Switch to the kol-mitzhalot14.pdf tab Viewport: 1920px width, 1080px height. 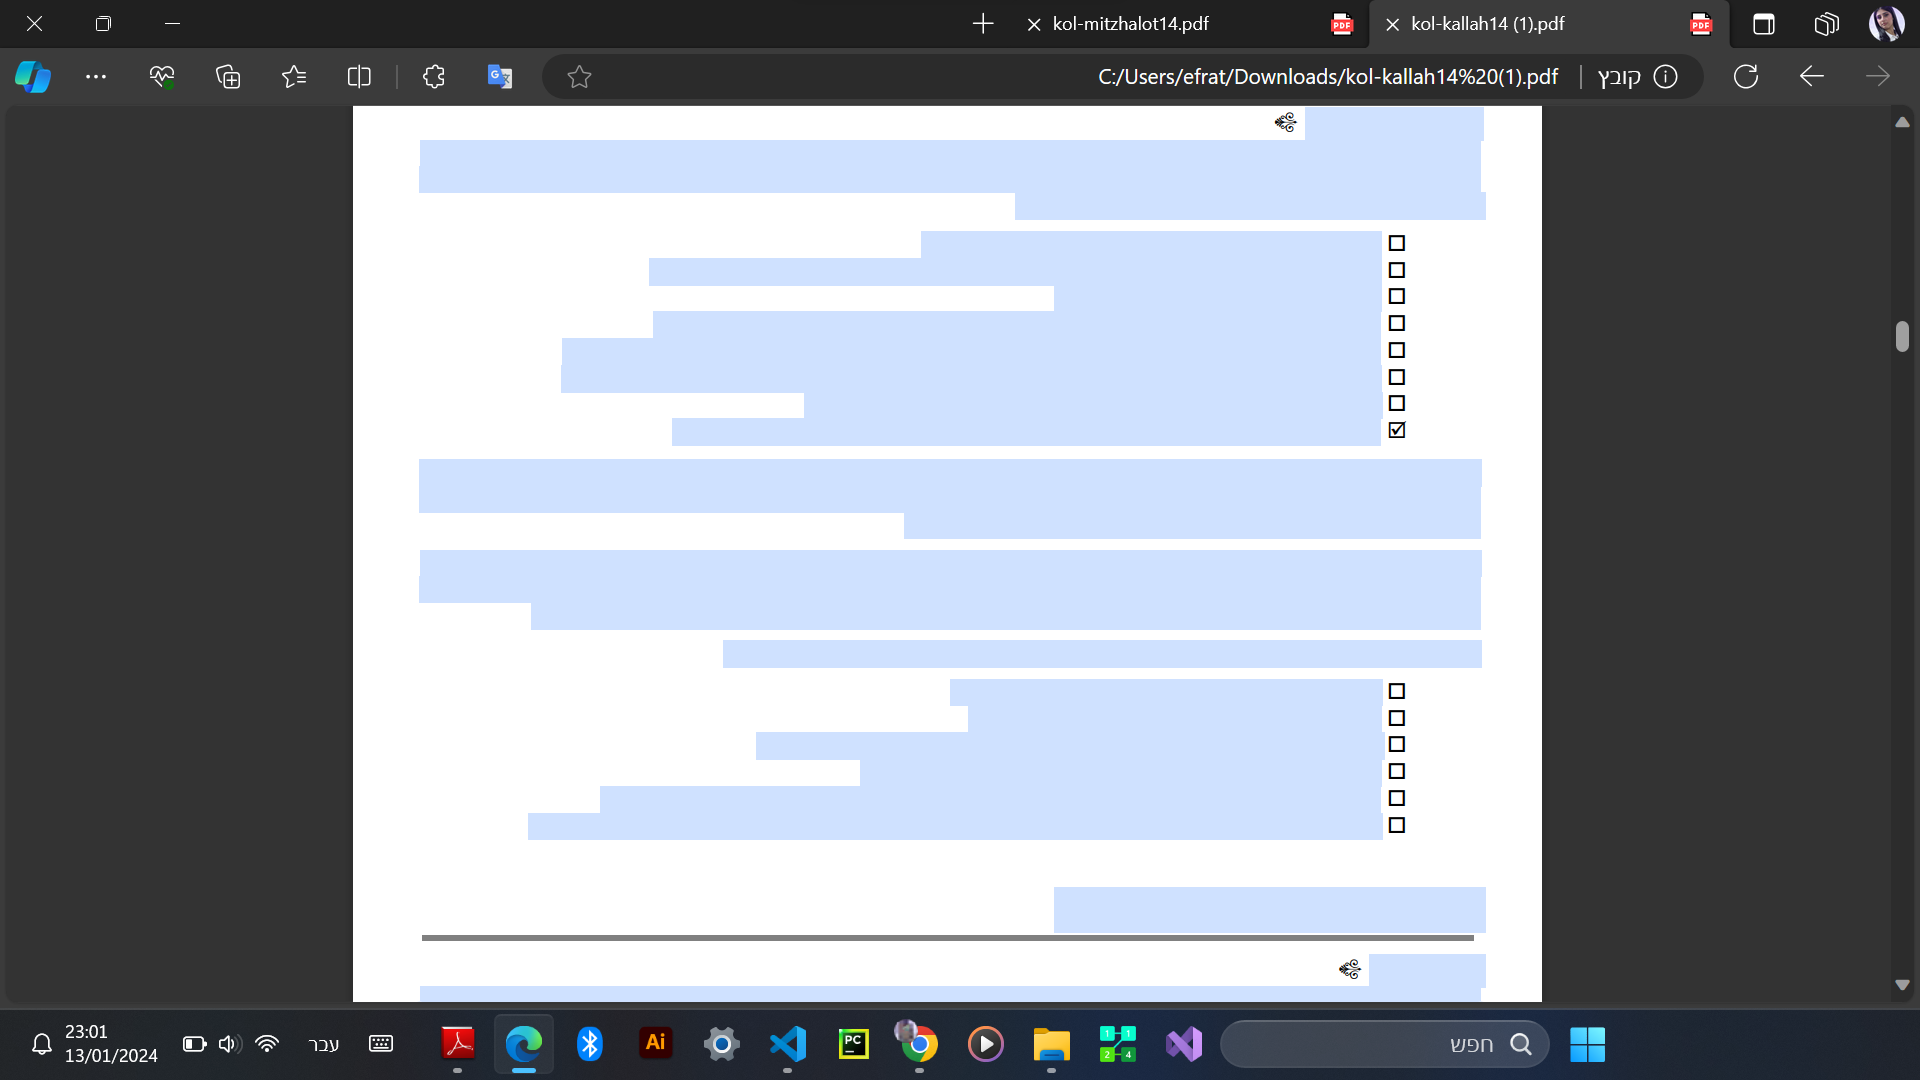tap(1130, 24)
